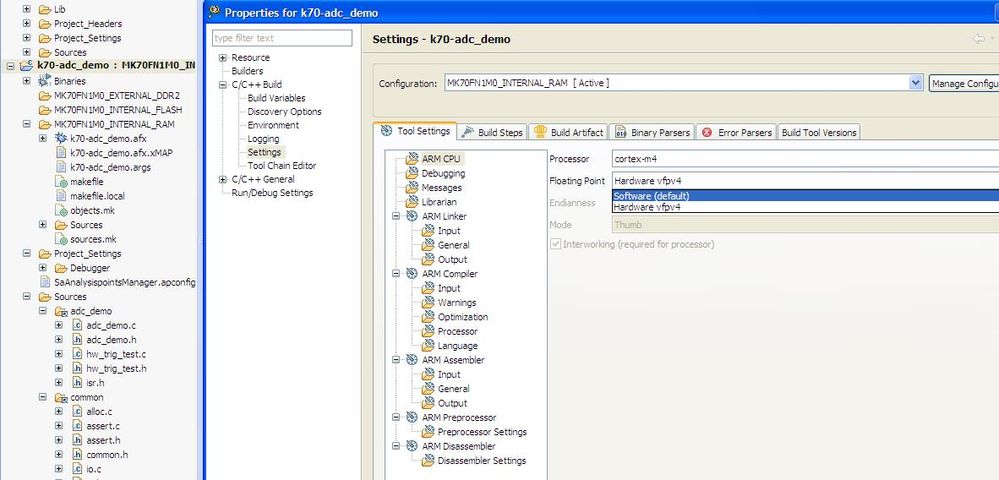Open the Messages tool settings icon
999x480 pixels.
point(412,187)
